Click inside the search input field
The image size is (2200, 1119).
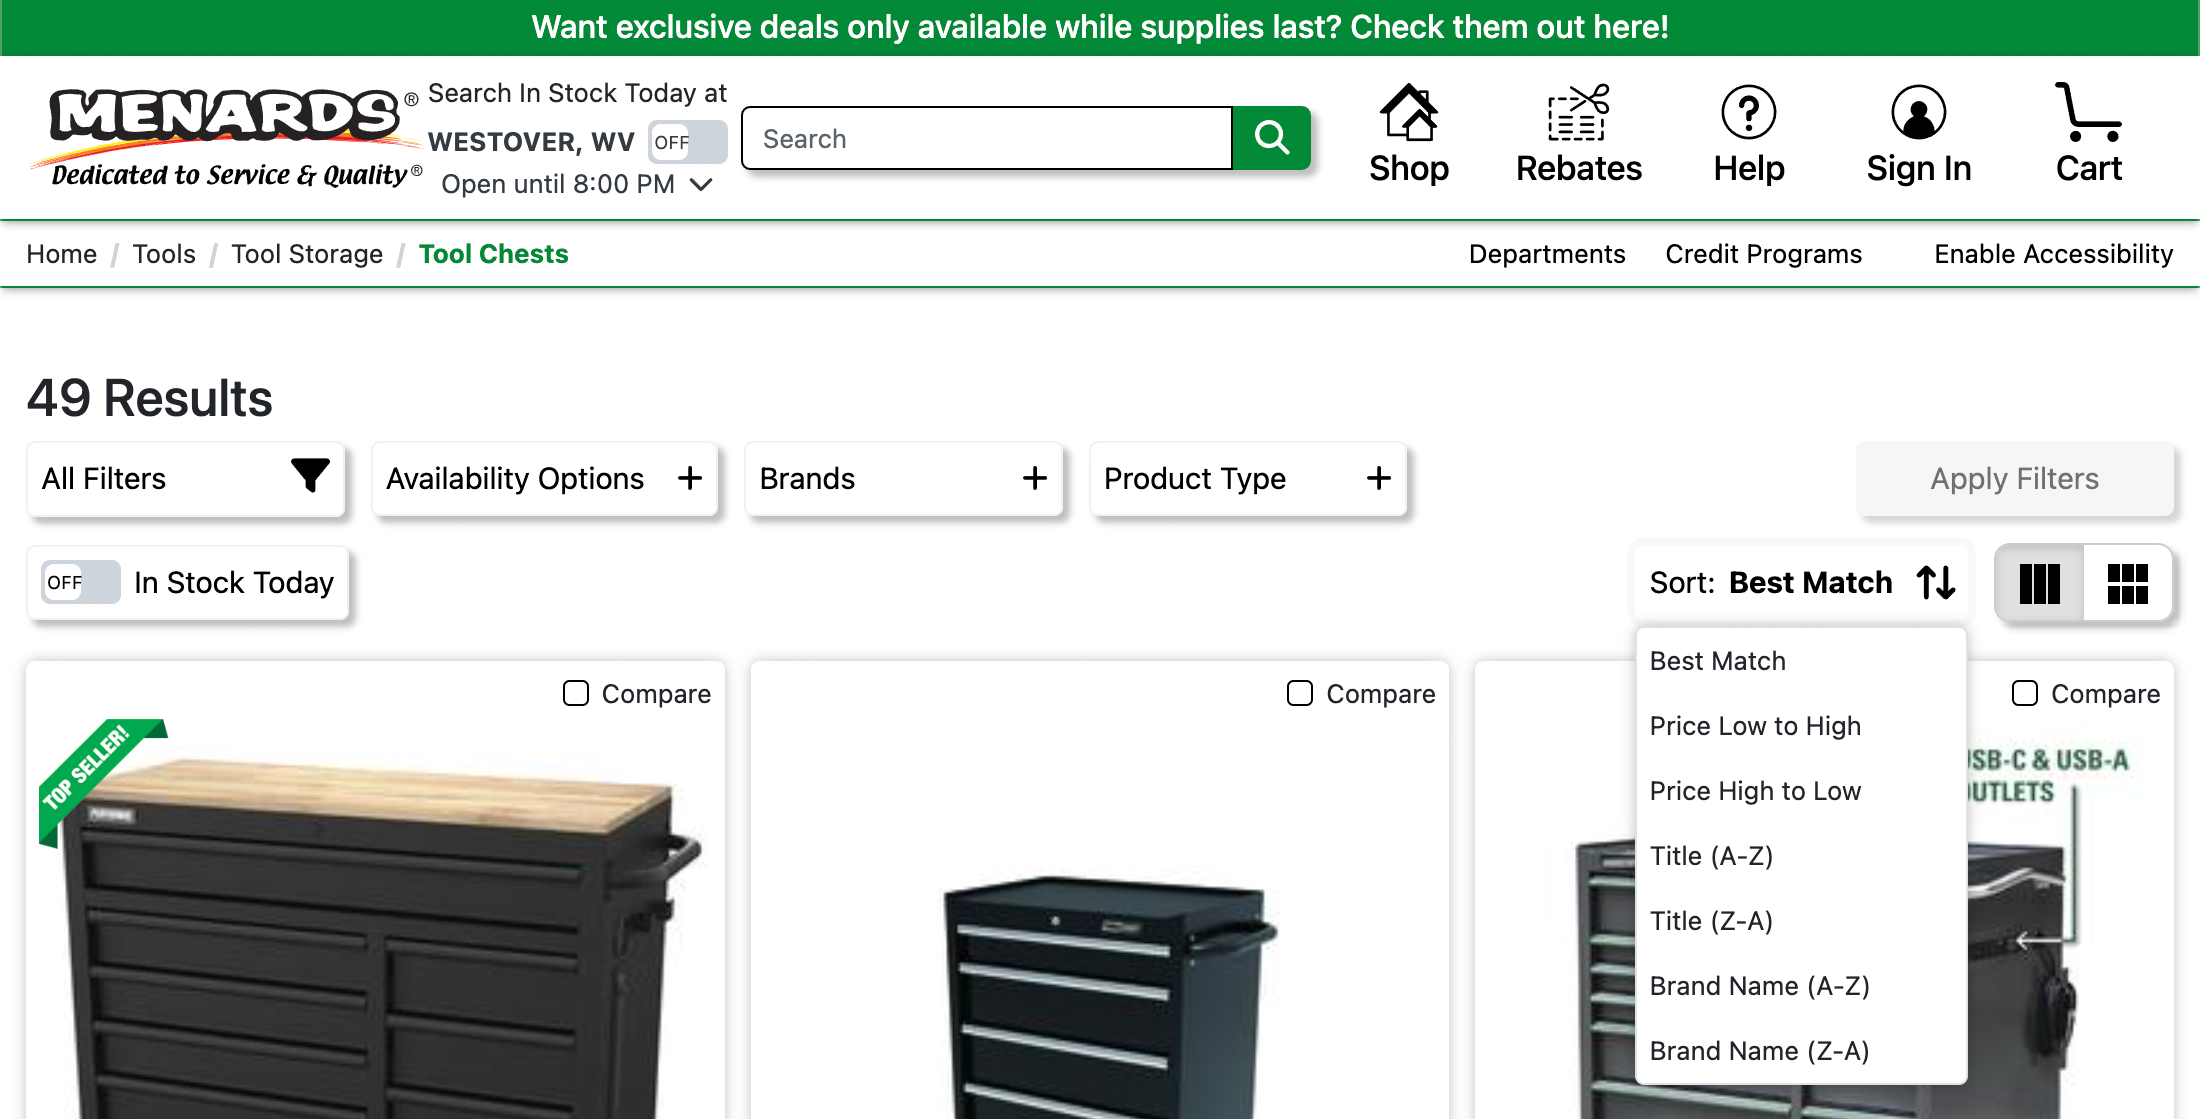tap(985, 138)
